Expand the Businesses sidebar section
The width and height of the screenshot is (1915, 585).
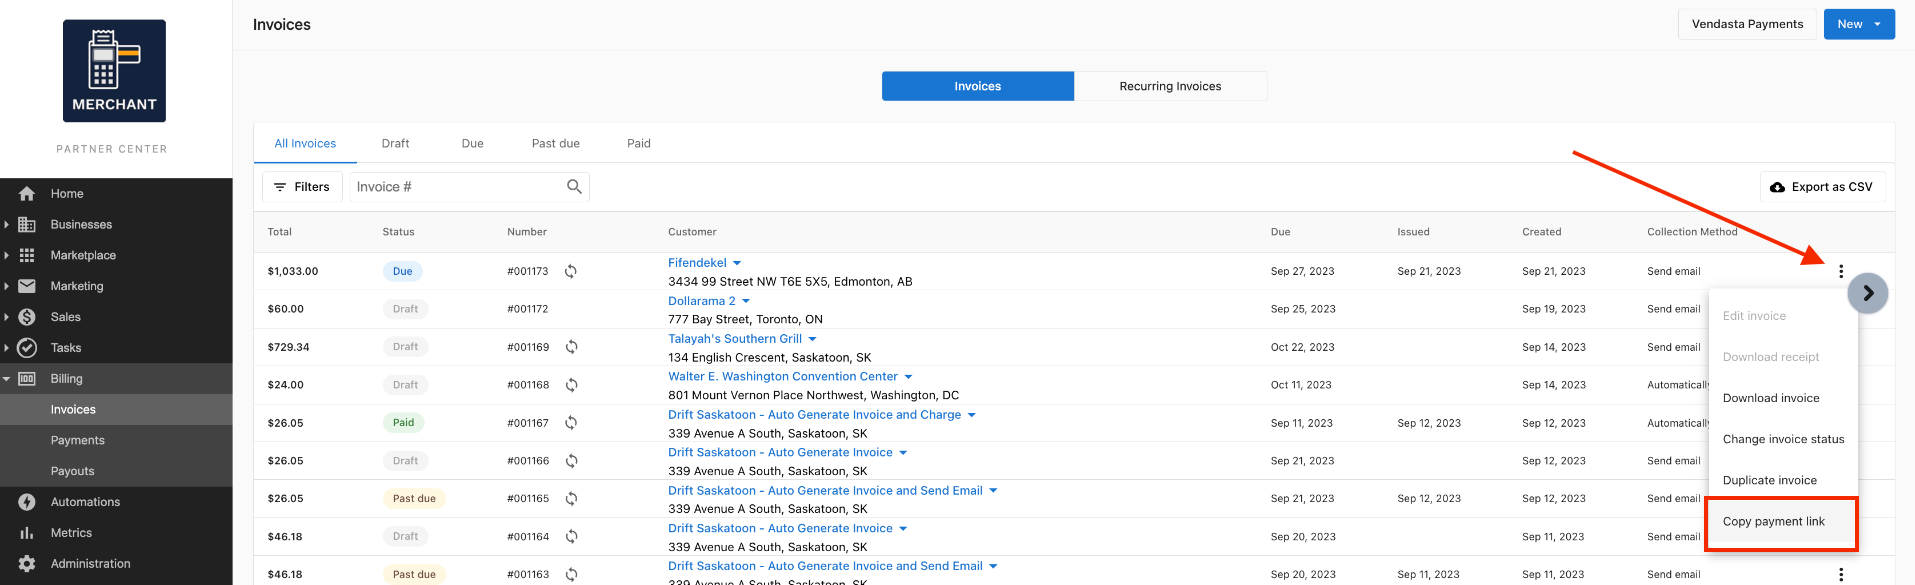point(6,225)
